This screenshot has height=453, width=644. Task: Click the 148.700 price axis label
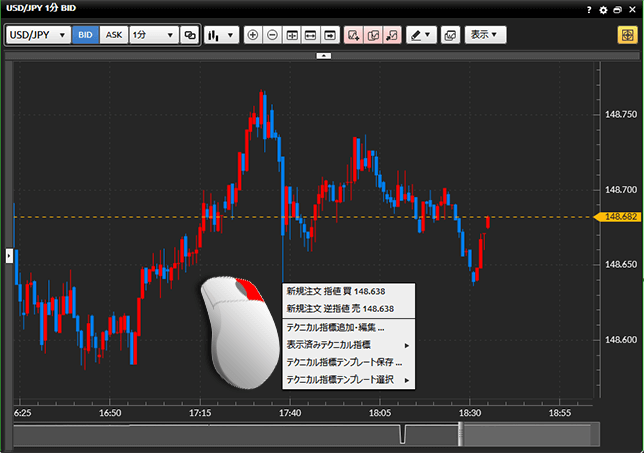point(621,190)
